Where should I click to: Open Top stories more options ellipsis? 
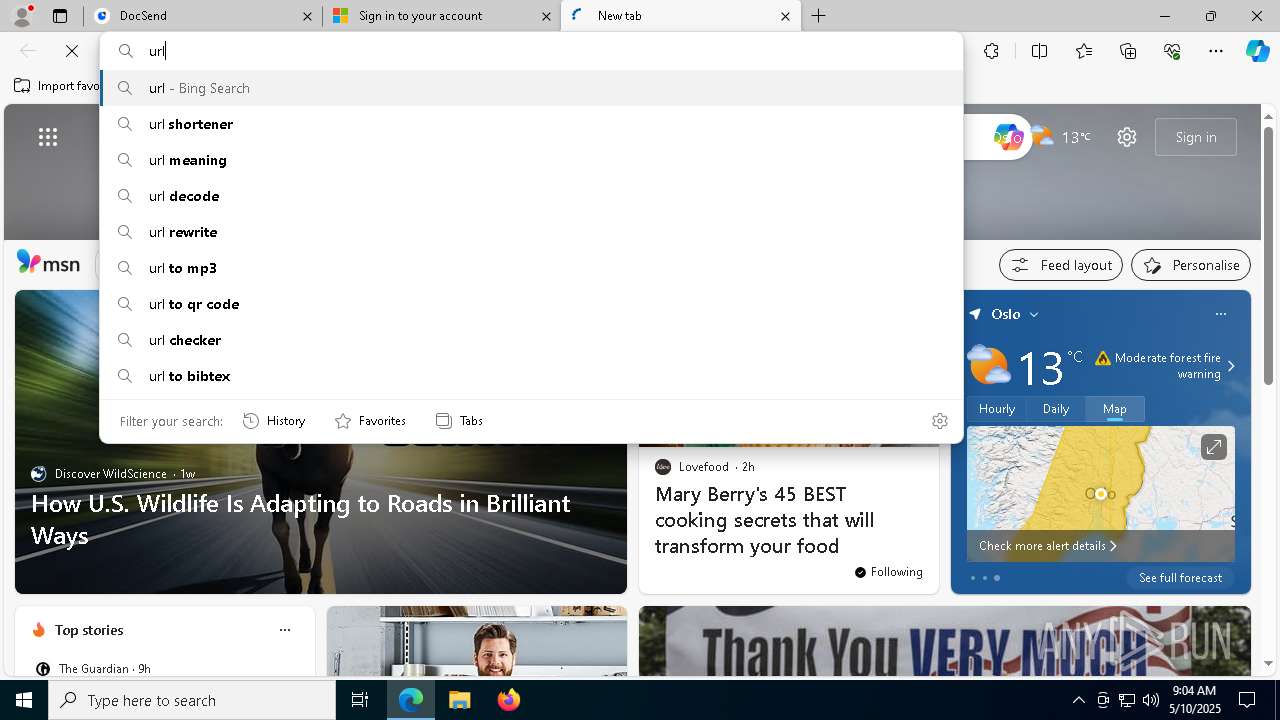tap(285, 630)
